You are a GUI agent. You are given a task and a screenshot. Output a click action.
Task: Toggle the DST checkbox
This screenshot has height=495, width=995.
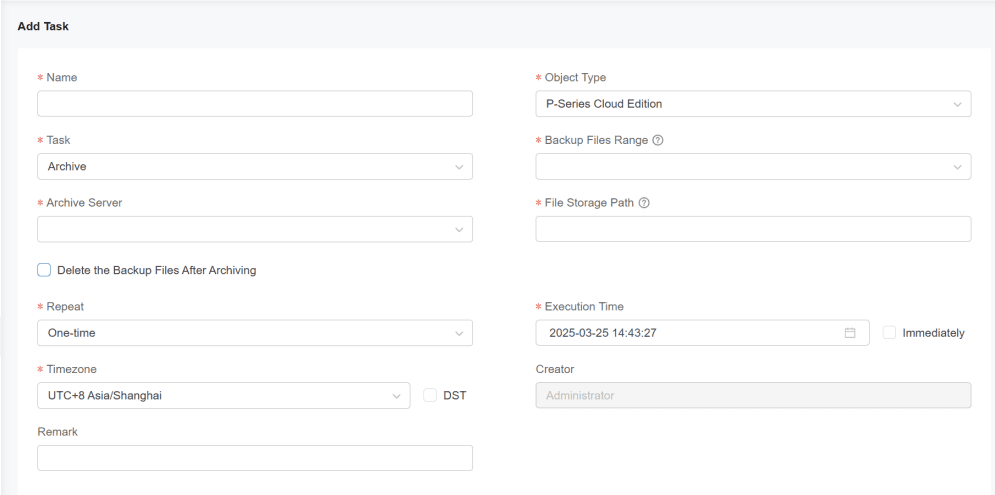(x=430, y=395)
